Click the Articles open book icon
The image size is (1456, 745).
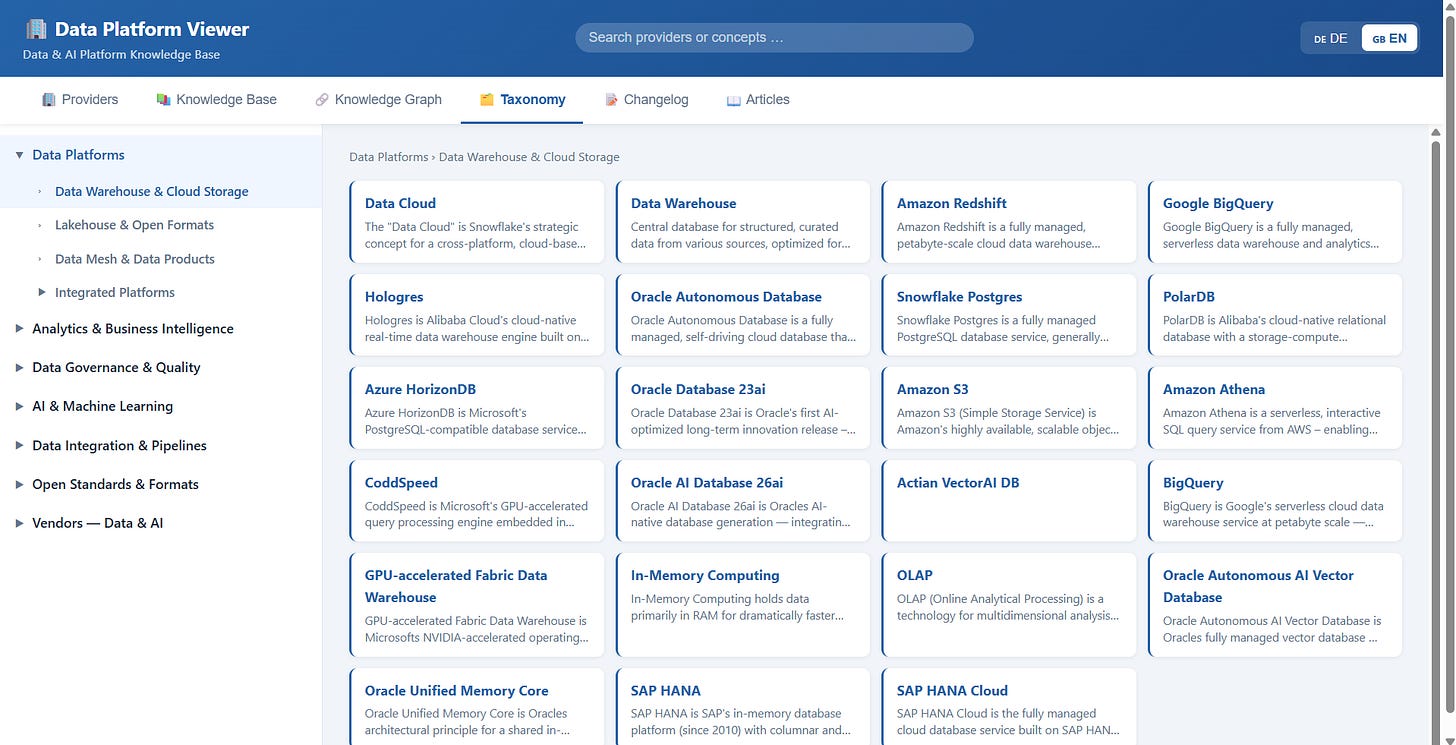click(733, 100)
